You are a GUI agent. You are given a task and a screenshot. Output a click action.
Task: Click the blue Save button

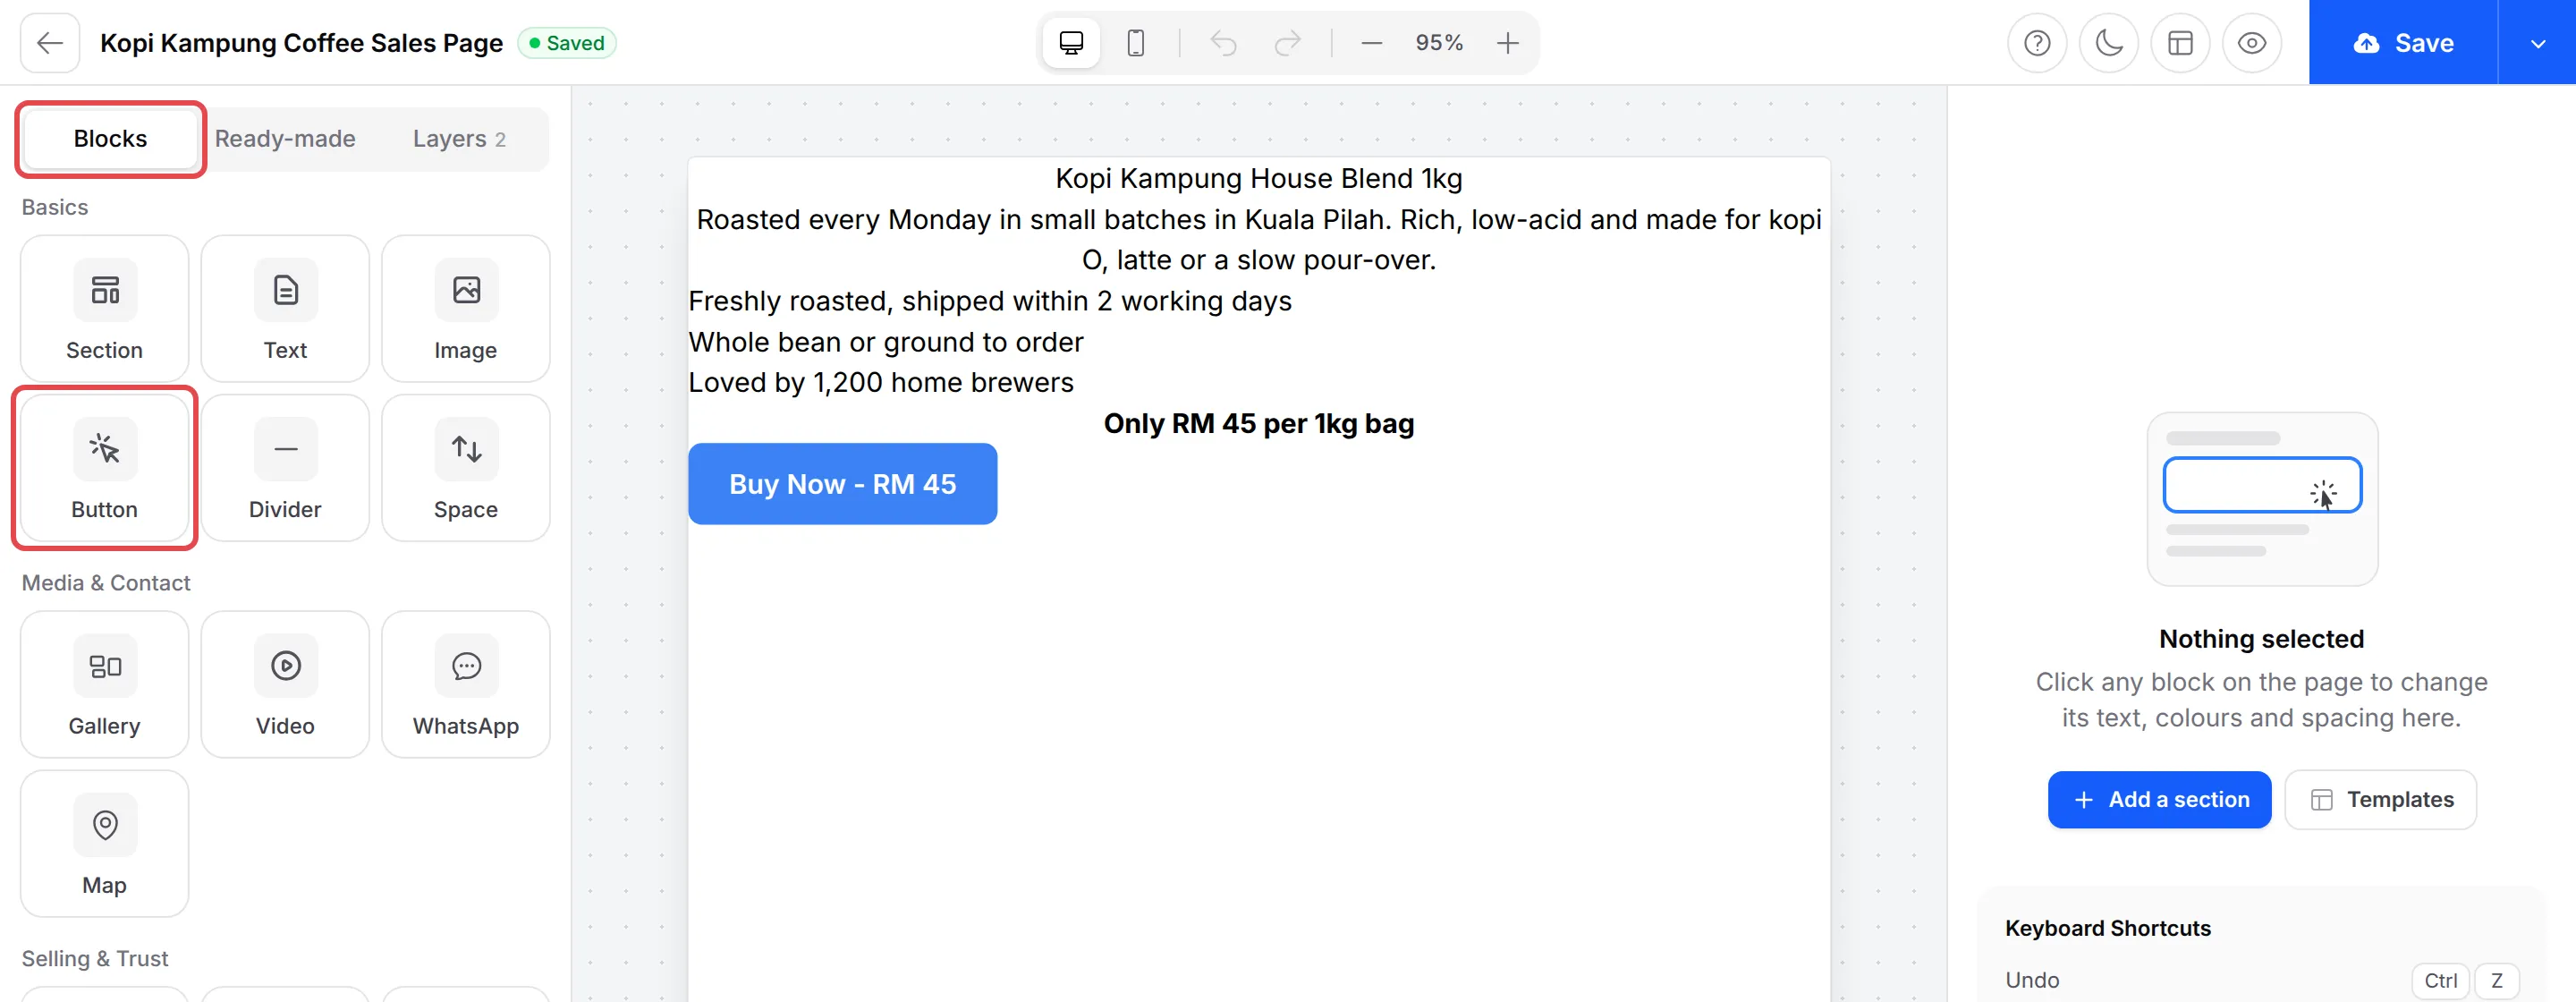coord(2403,43)
